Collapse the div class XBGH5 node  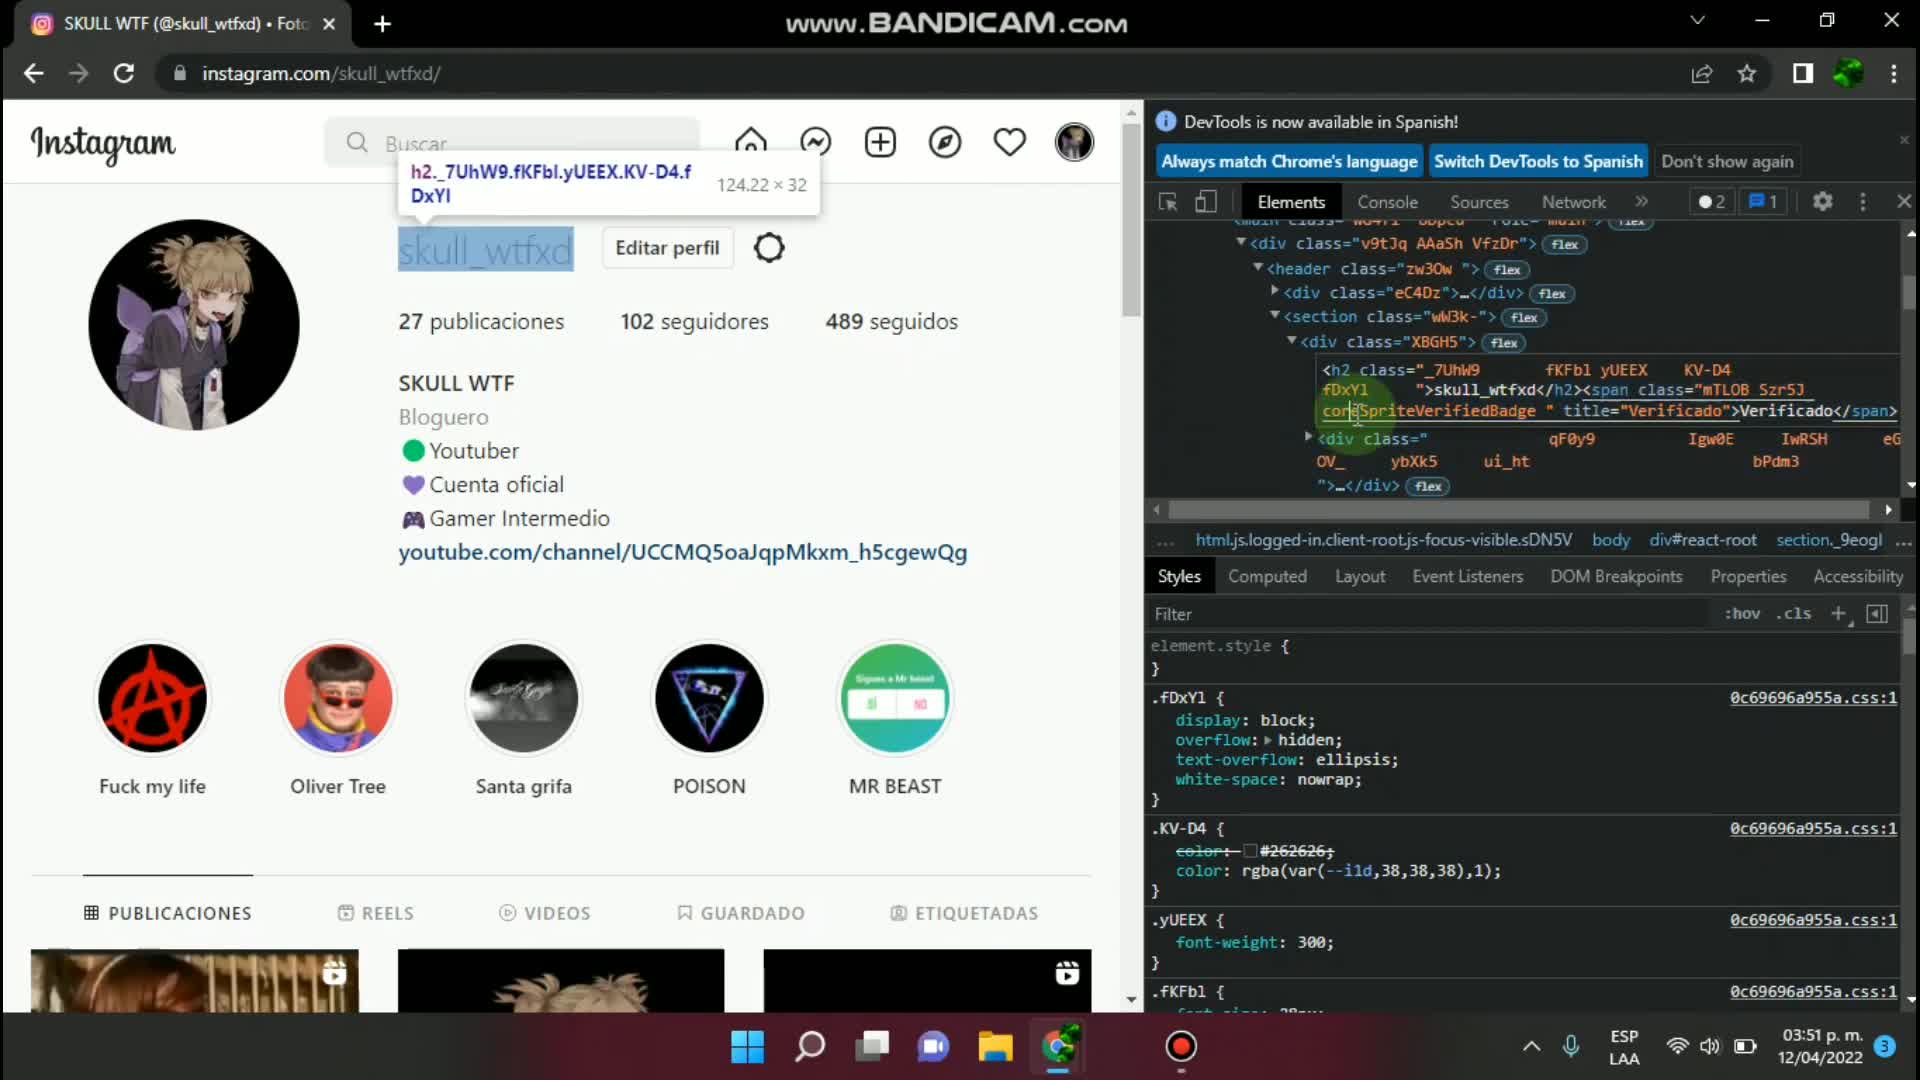(x=1292, y=341)
